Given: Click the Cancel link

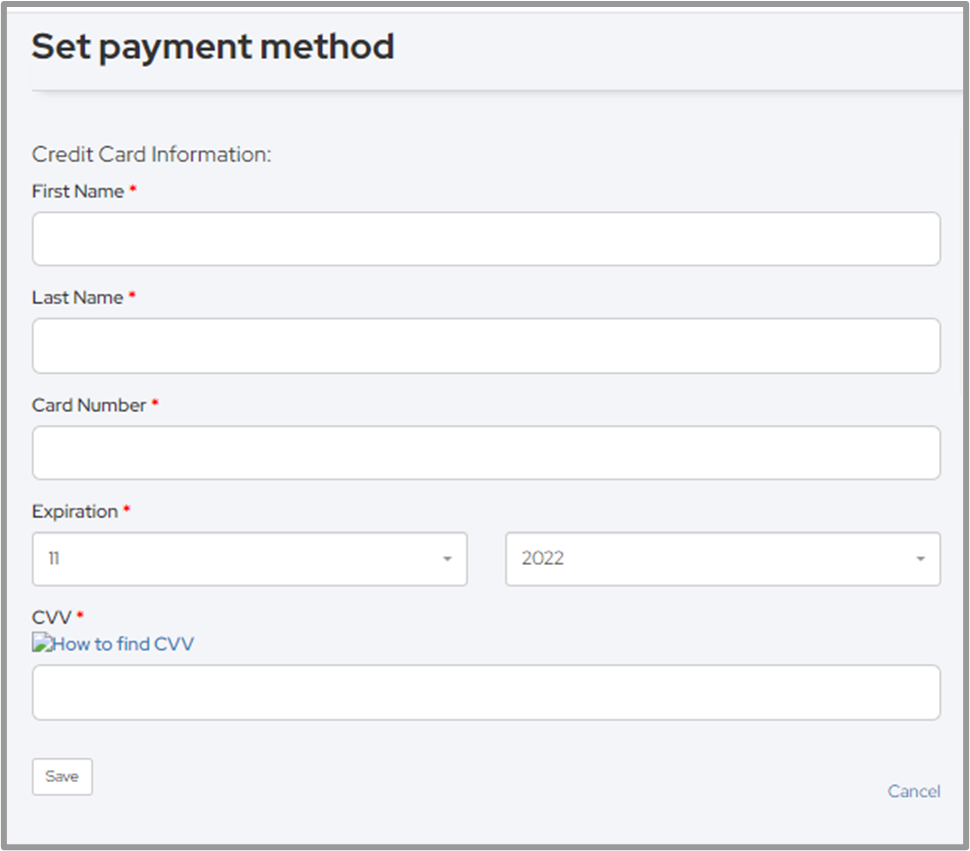Looking at the screenshot, I should pyautogui.click(x=914, y=791).
